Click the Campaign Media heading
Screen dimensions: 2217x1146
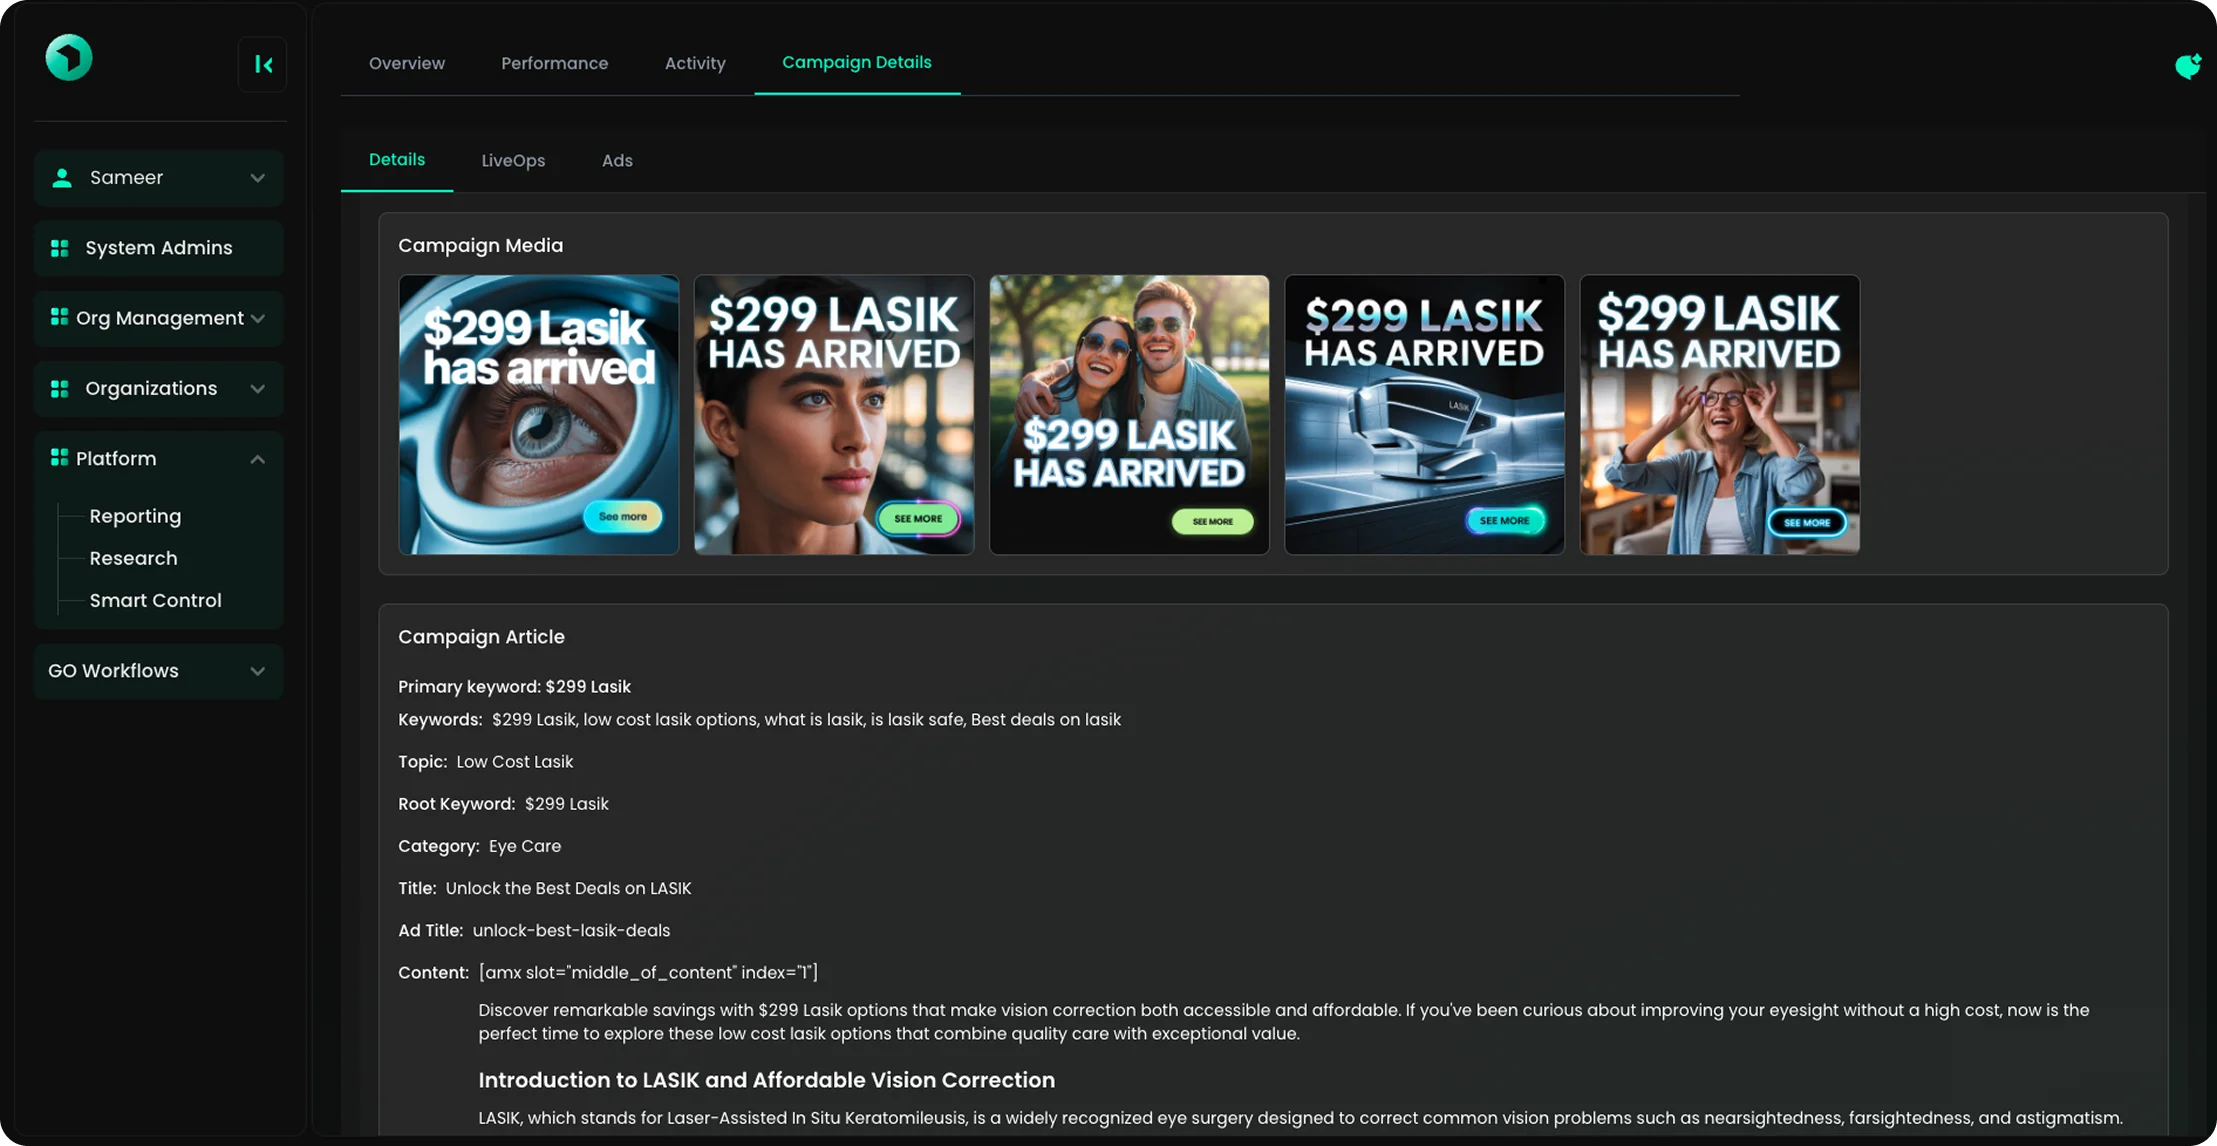481,245
